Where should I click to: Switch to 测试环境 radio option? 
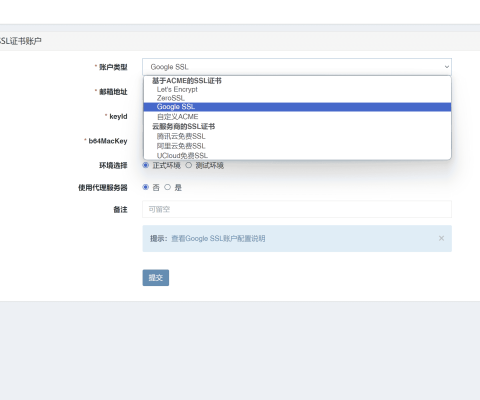(x=189, y=165)
